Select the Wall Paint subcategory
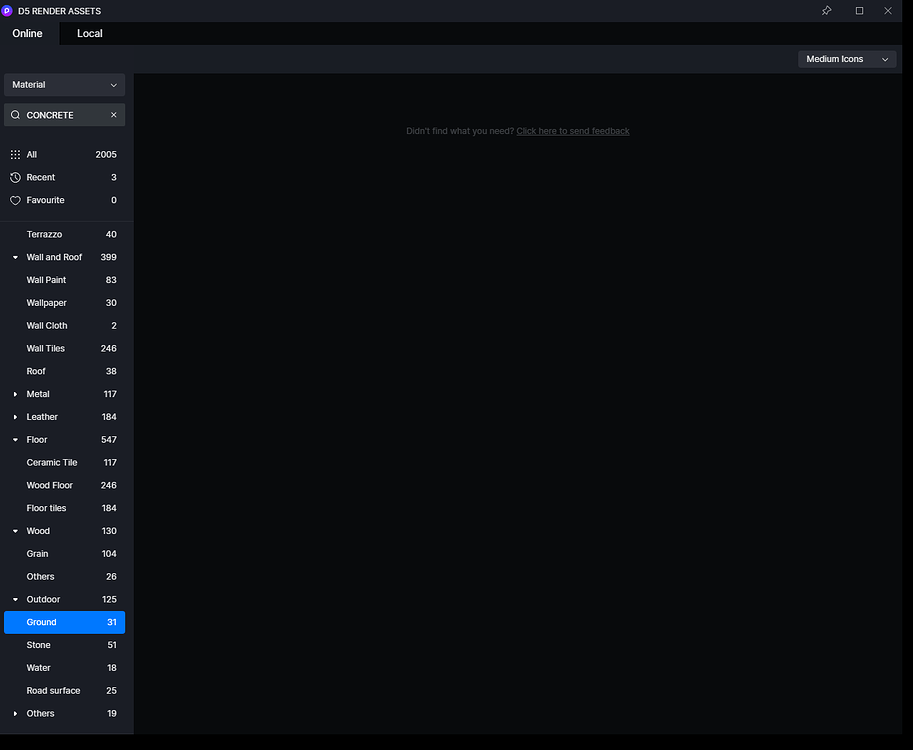This screenshot has width=913, height=750. pos(64,280)
